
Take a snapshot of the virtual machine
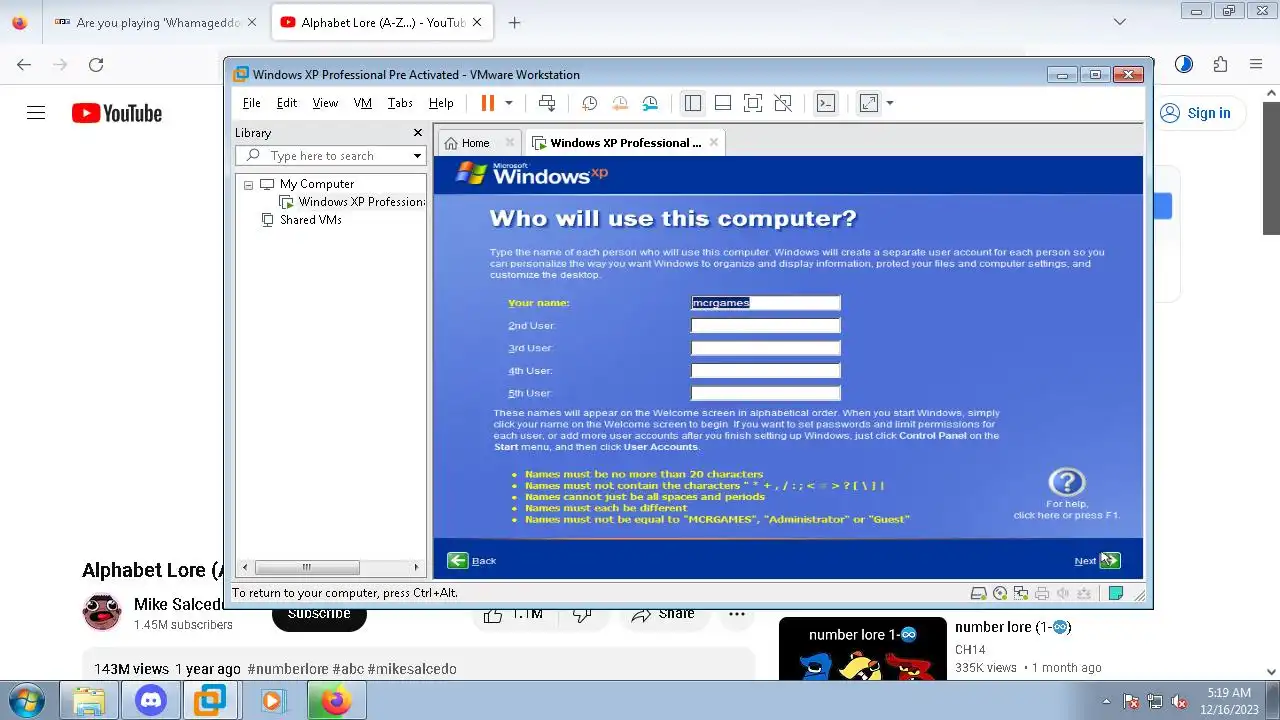coord(590,103)
